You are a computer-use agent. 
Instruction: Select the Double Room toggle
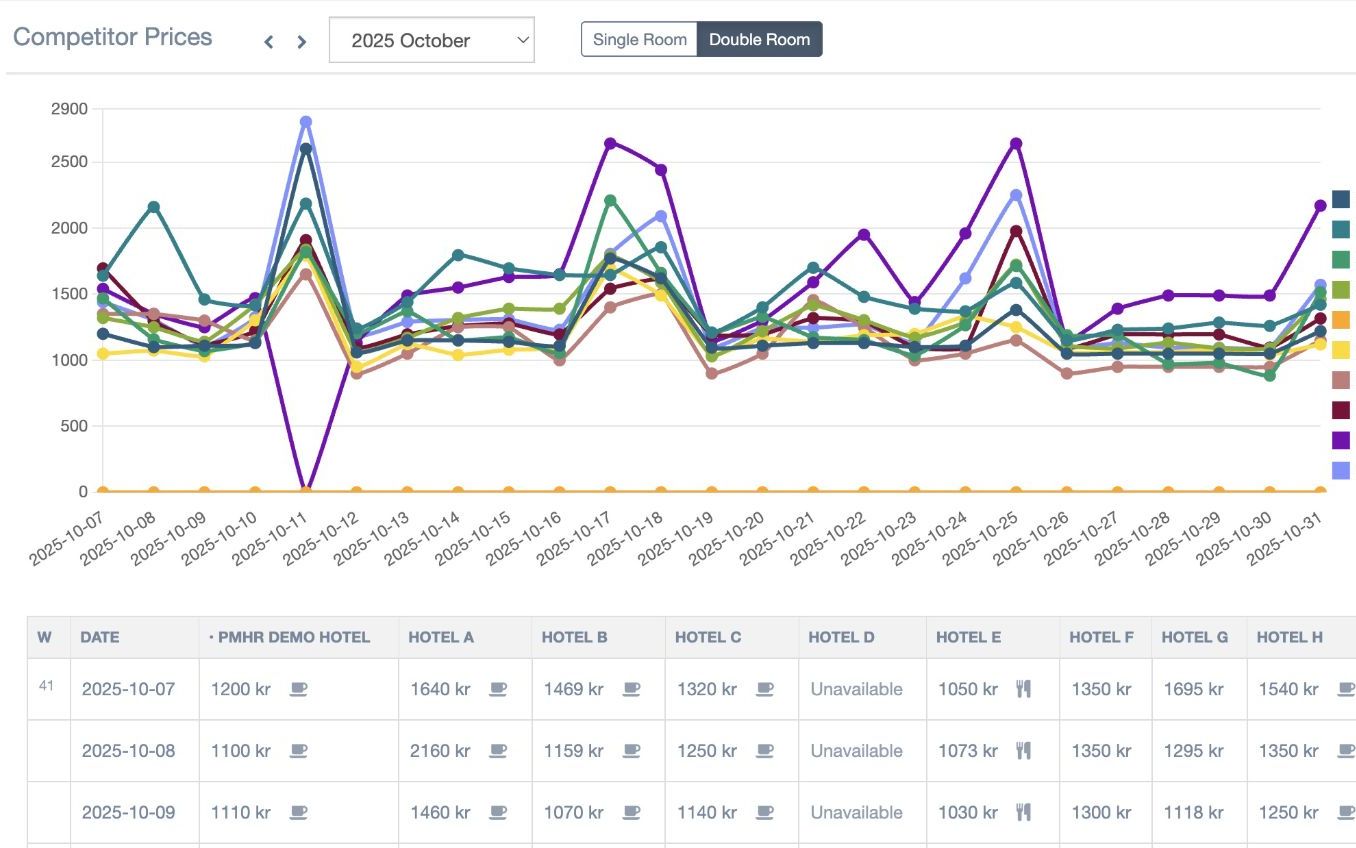pos(759,40)
